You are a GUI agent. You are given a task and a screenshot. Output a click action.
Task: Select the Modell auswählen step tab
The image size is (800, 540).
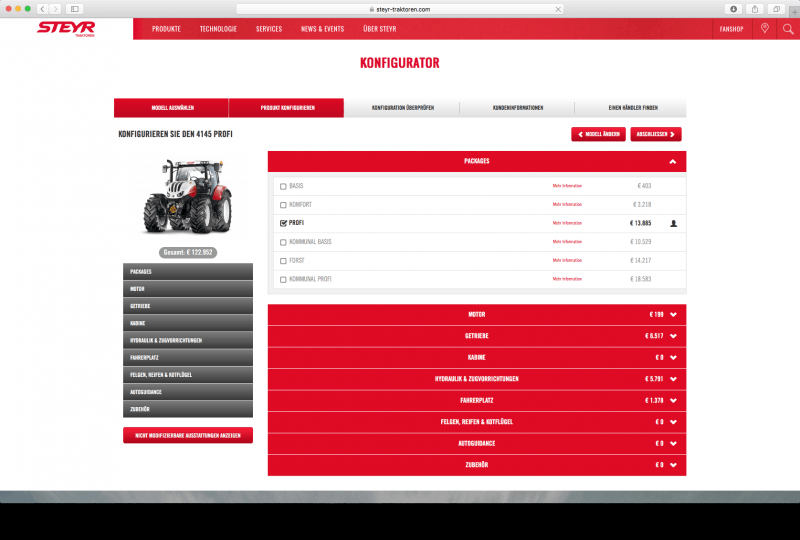(171, 108)
